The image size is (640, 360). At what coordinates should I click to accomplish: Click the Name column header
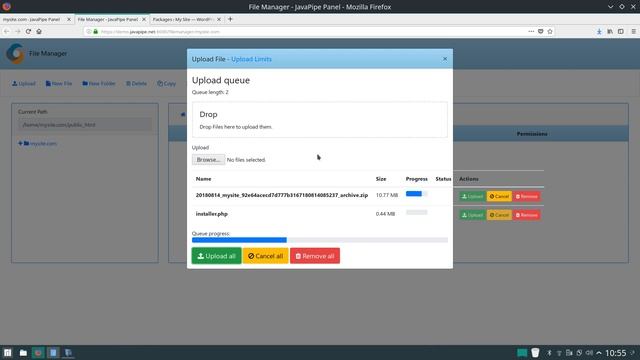[x=203, y=179]
